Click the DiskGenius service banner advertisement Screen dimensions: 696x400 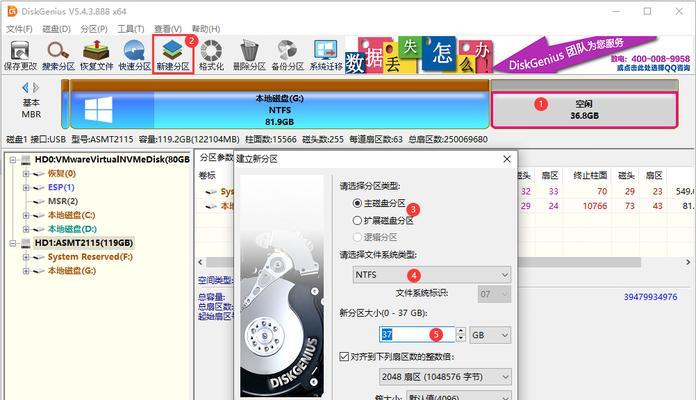click(x=518, y=55)
